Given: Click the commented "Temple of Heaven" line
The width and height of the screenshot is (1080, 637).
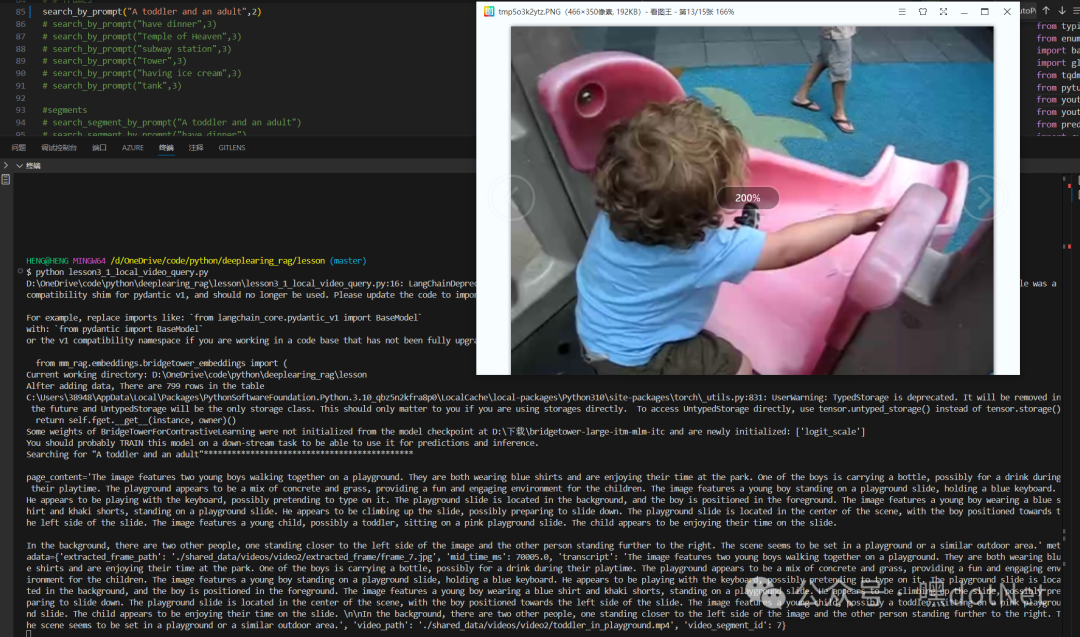Looking at the screenshot, I should 141,36.
